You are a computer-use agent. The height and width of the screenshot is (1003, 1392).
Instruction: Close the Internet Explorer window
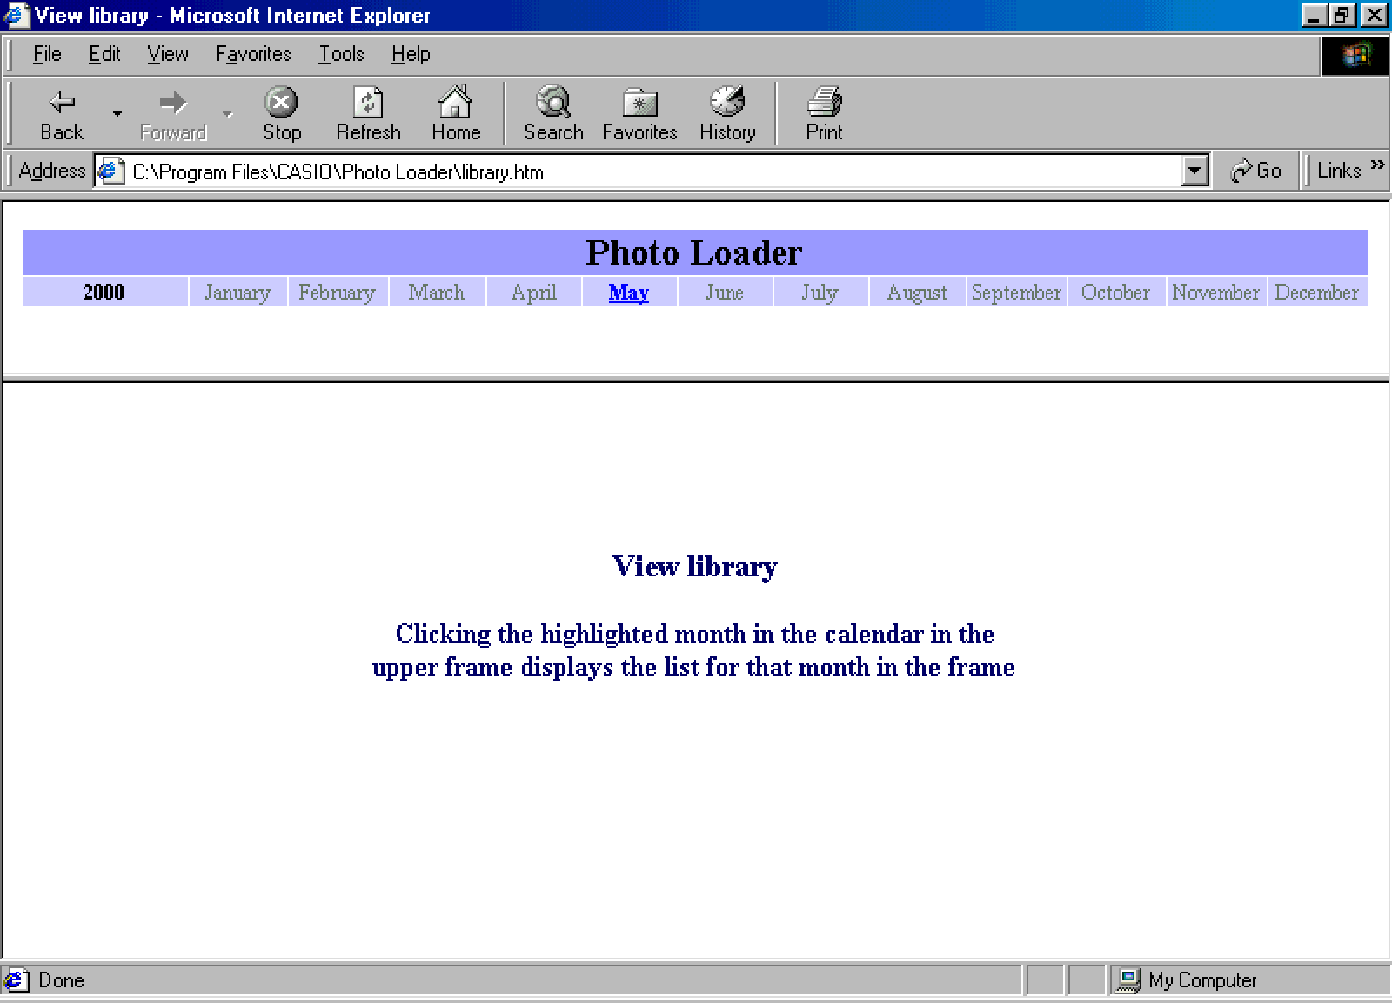pos(1374,15)
